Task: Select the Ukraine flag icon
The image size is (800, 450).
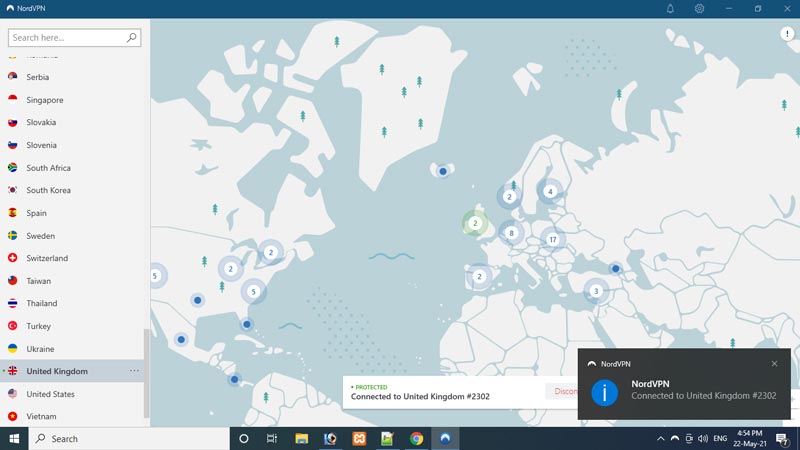Action: pos(13,348)
